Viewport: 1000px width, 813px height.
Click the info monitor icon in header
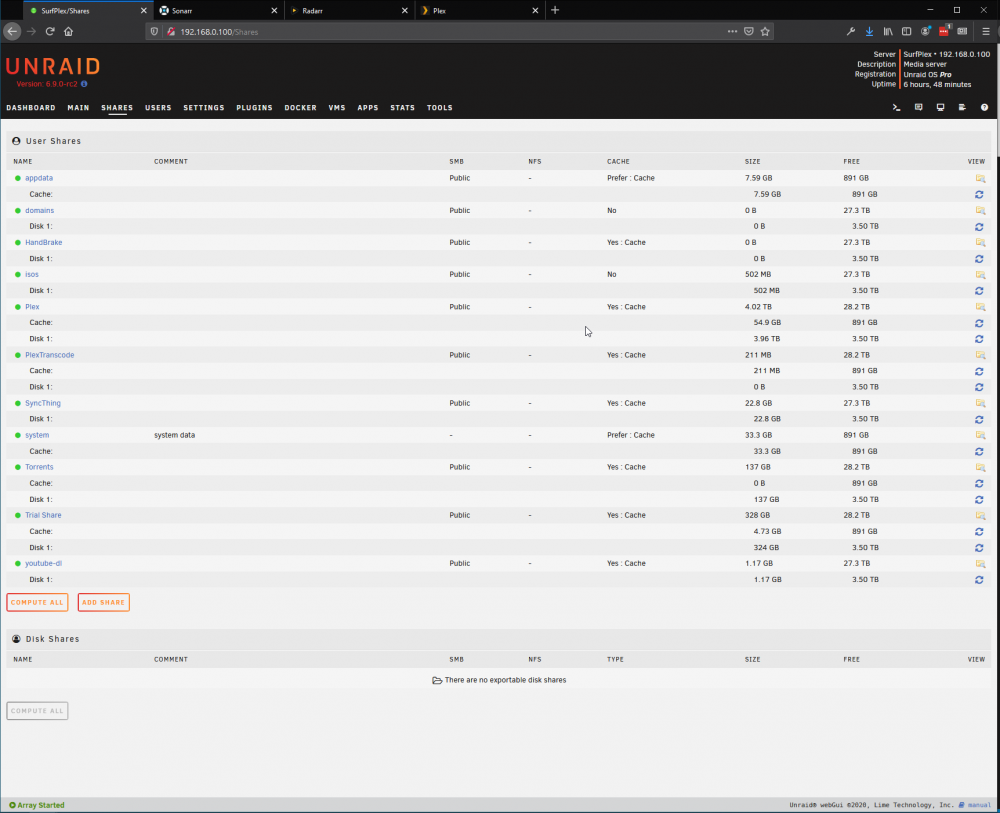[x=940, y=108]
